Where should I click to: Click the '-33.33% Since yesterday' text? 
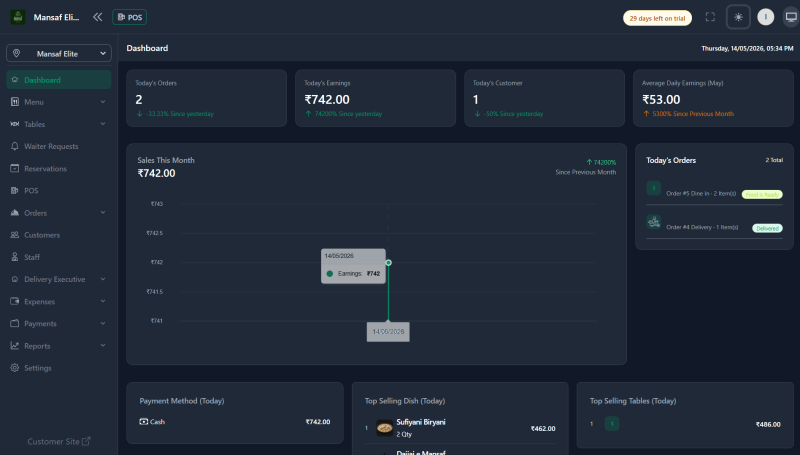click(180, 114)
